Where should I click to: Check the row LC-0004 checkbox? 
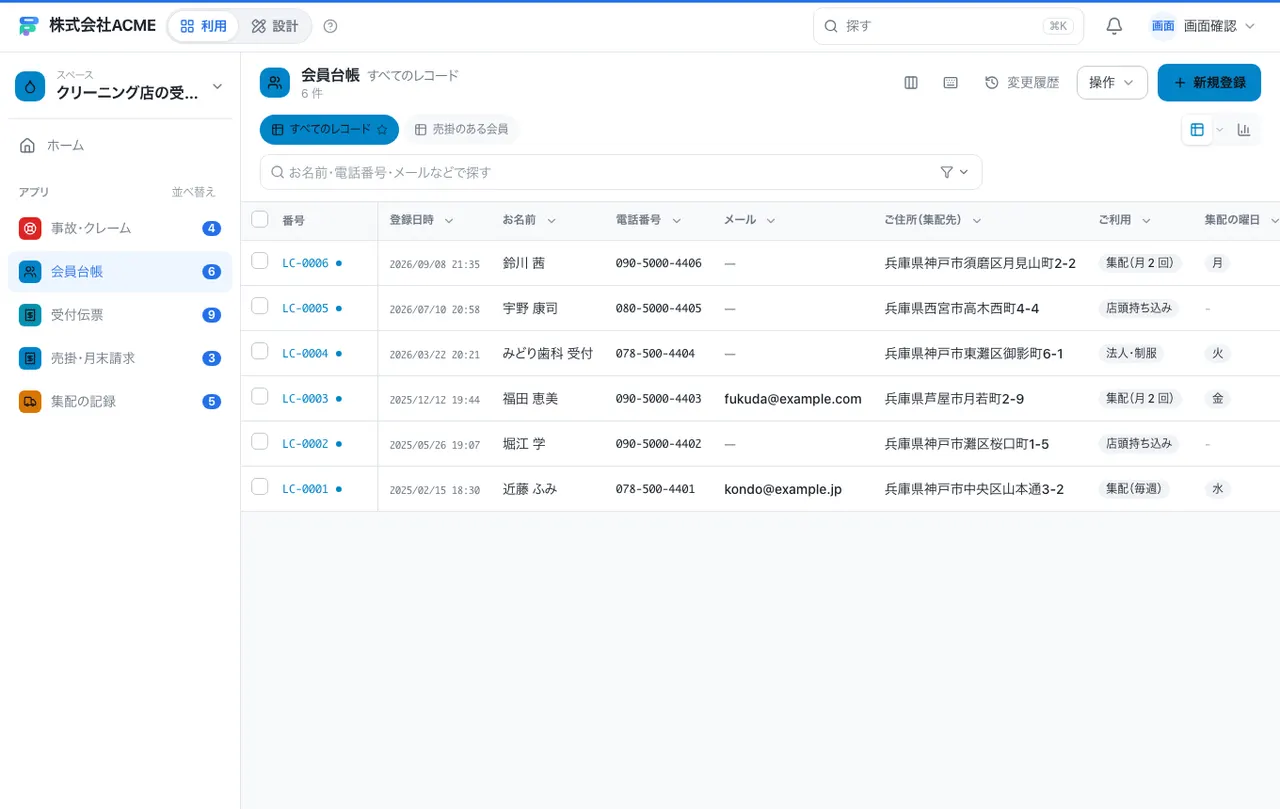[260, 351]
